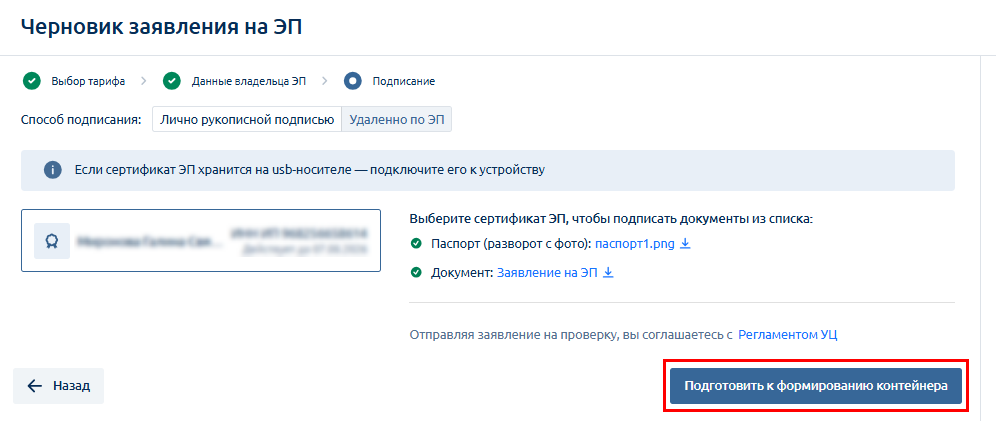Click the green check icon for Выбор тарифа
The width and height of the screenshot is (996, 421).
[31, 81]
